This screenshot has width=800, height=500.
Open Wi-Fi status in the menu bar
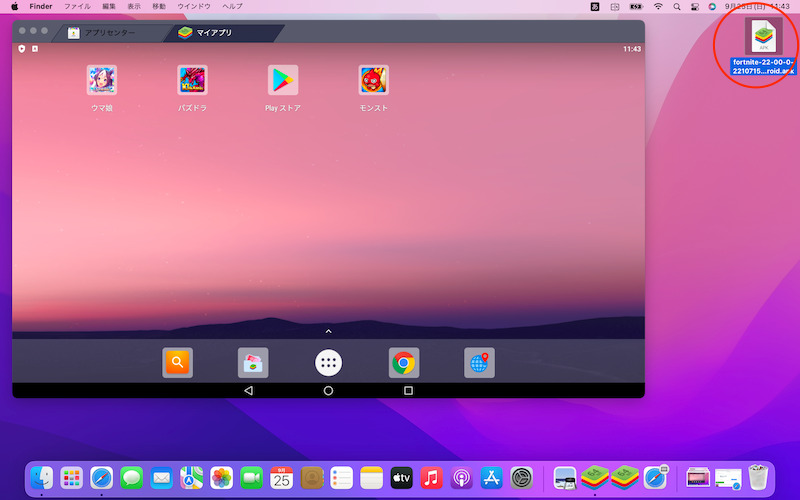tap(658, 6)
